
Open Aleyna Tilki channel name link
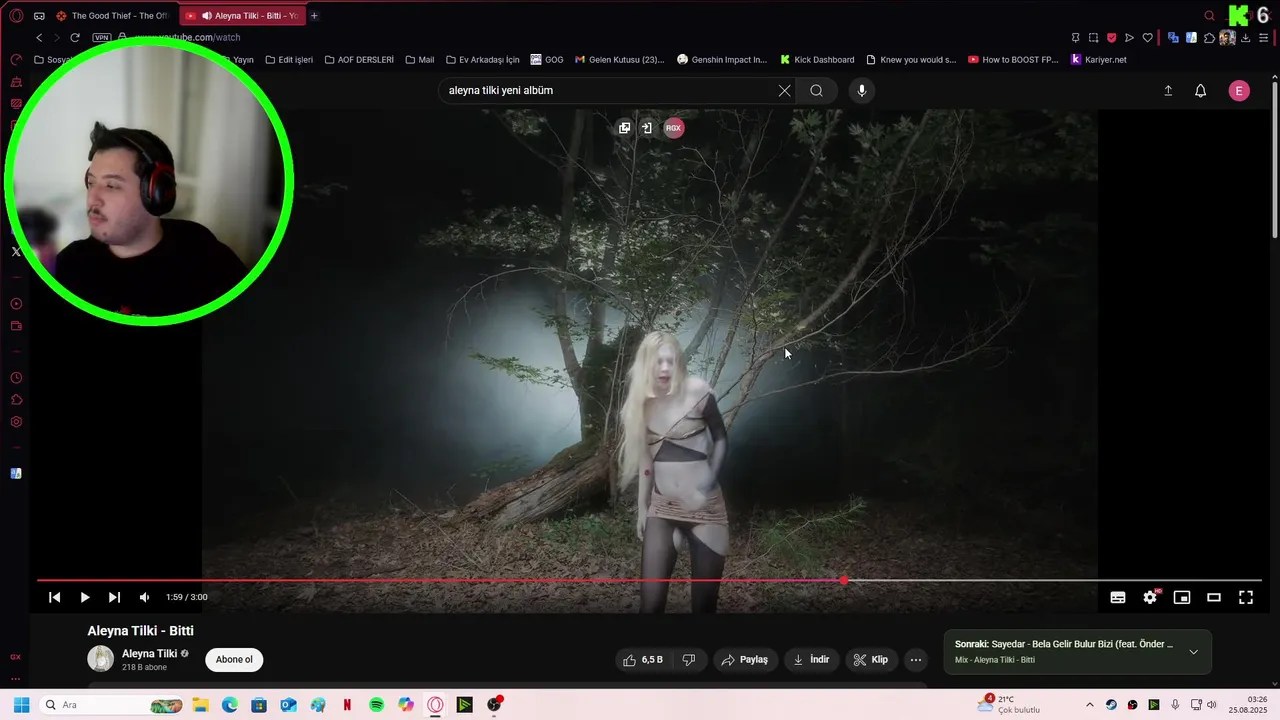point(149,653)
